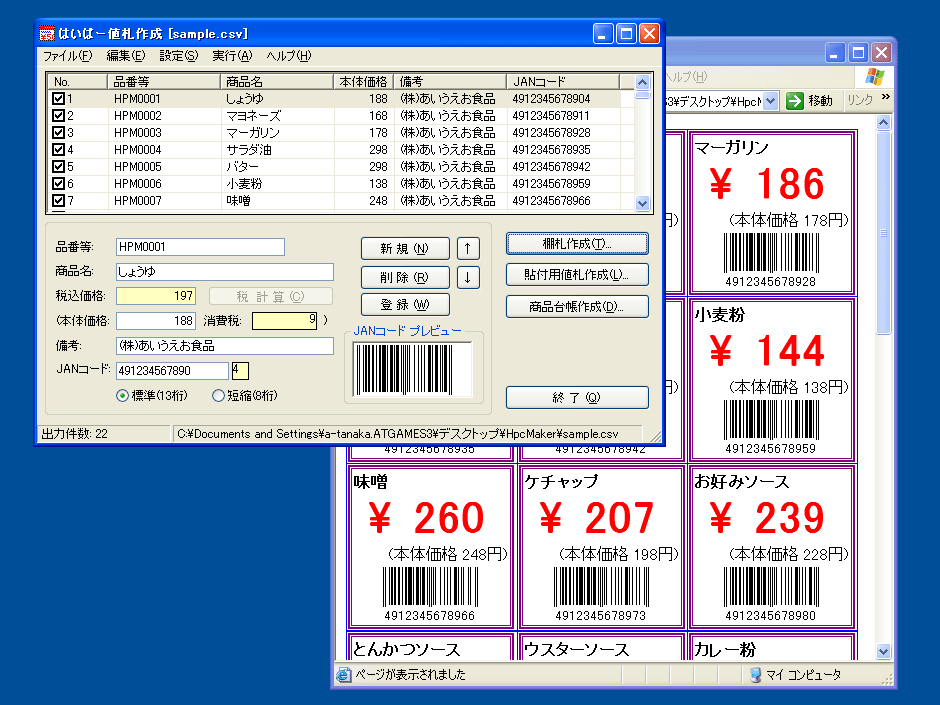Toggle checkbox for row 4 サラダ油
This screenshot has width=940, height=705.
[x=58, y=149]
